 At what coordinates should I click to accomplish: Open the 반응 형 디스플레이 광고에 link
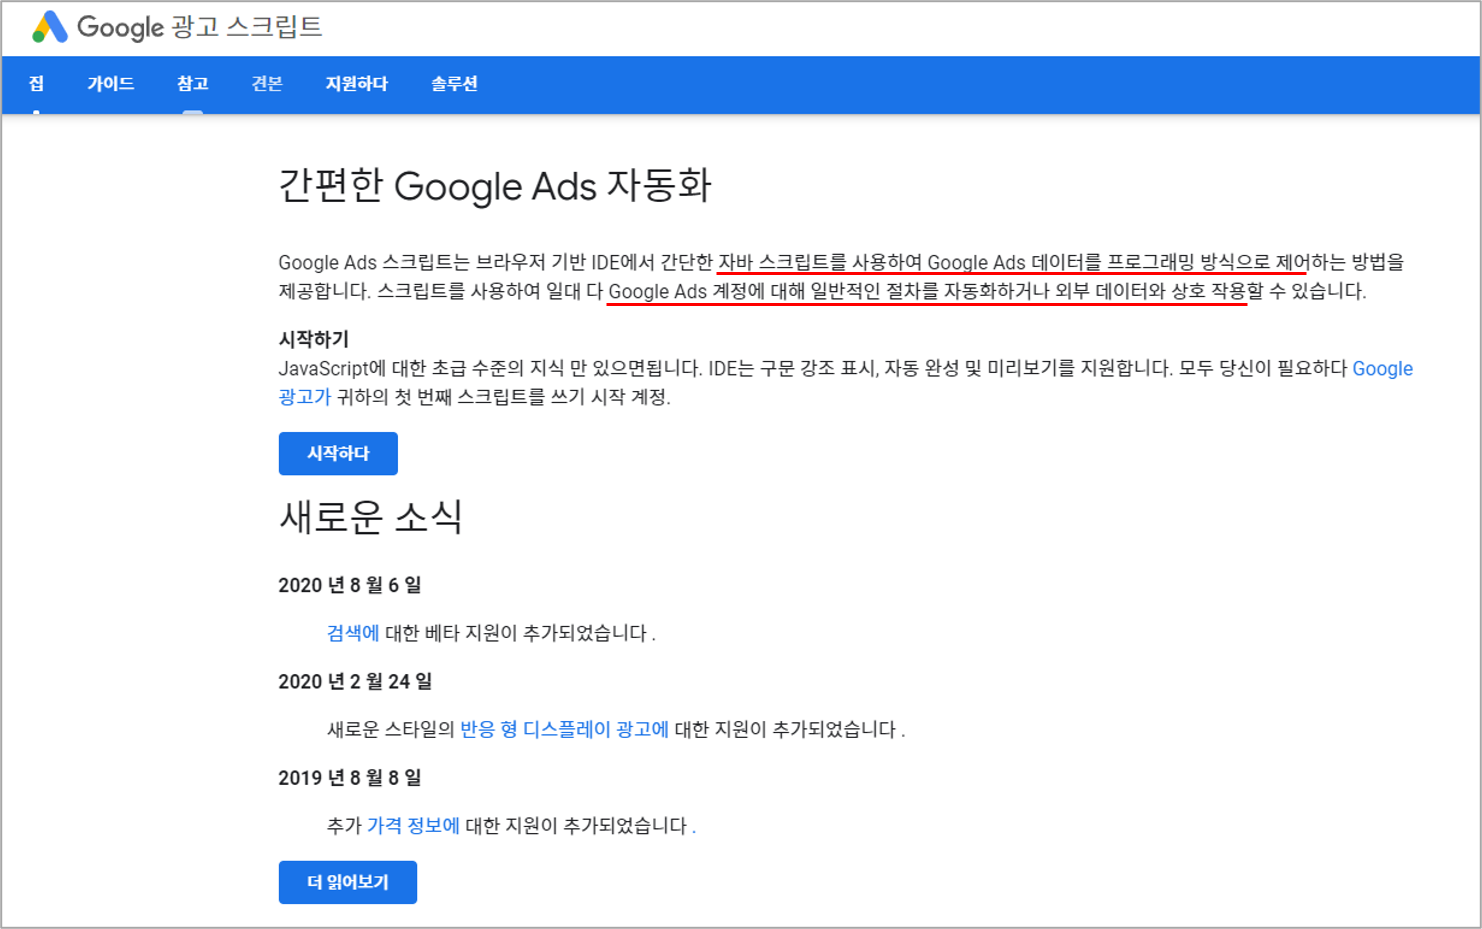564,729
